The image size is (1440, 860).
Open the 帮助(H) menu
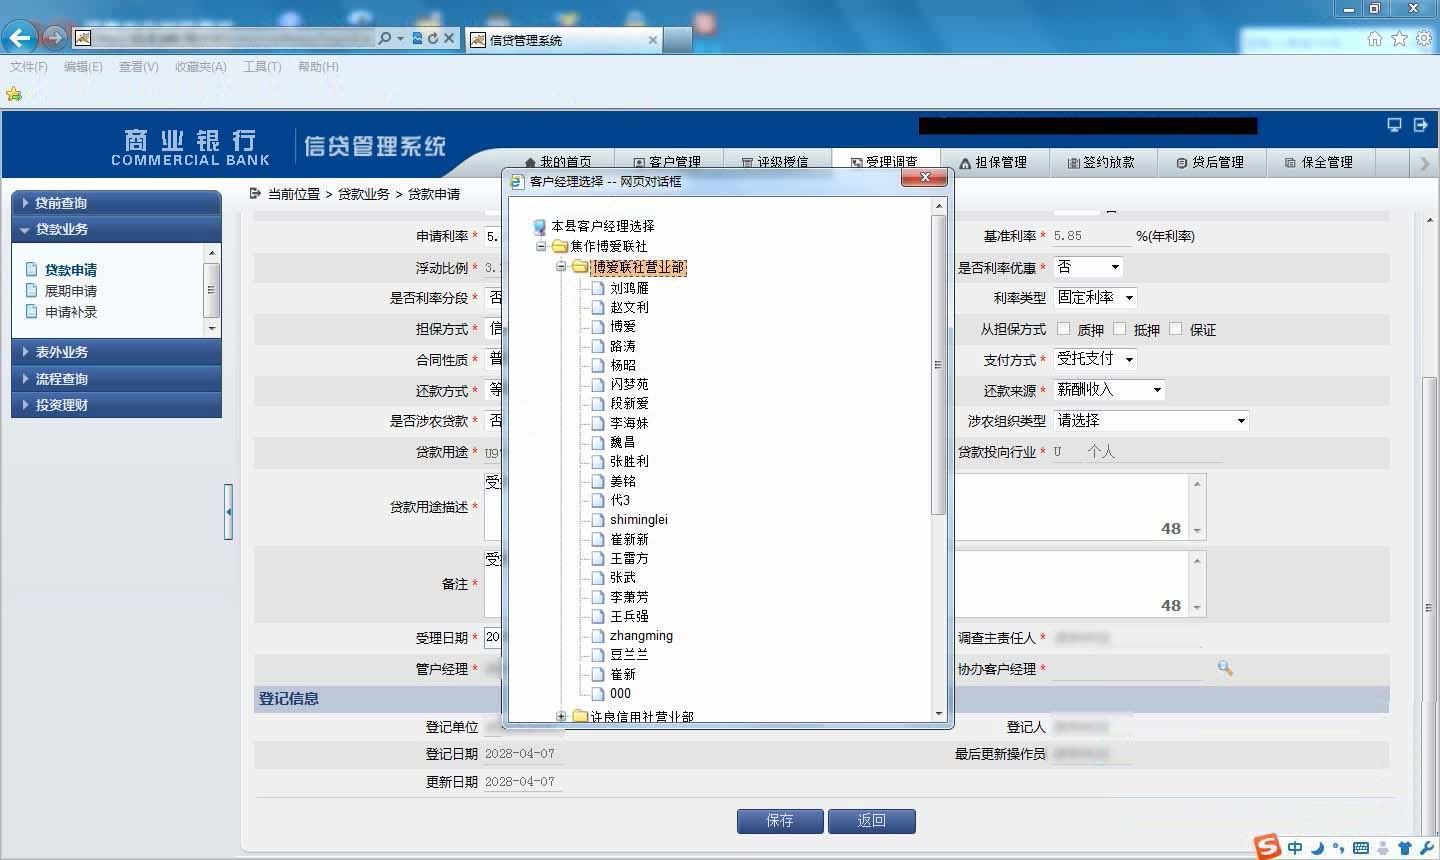point(318,67)
